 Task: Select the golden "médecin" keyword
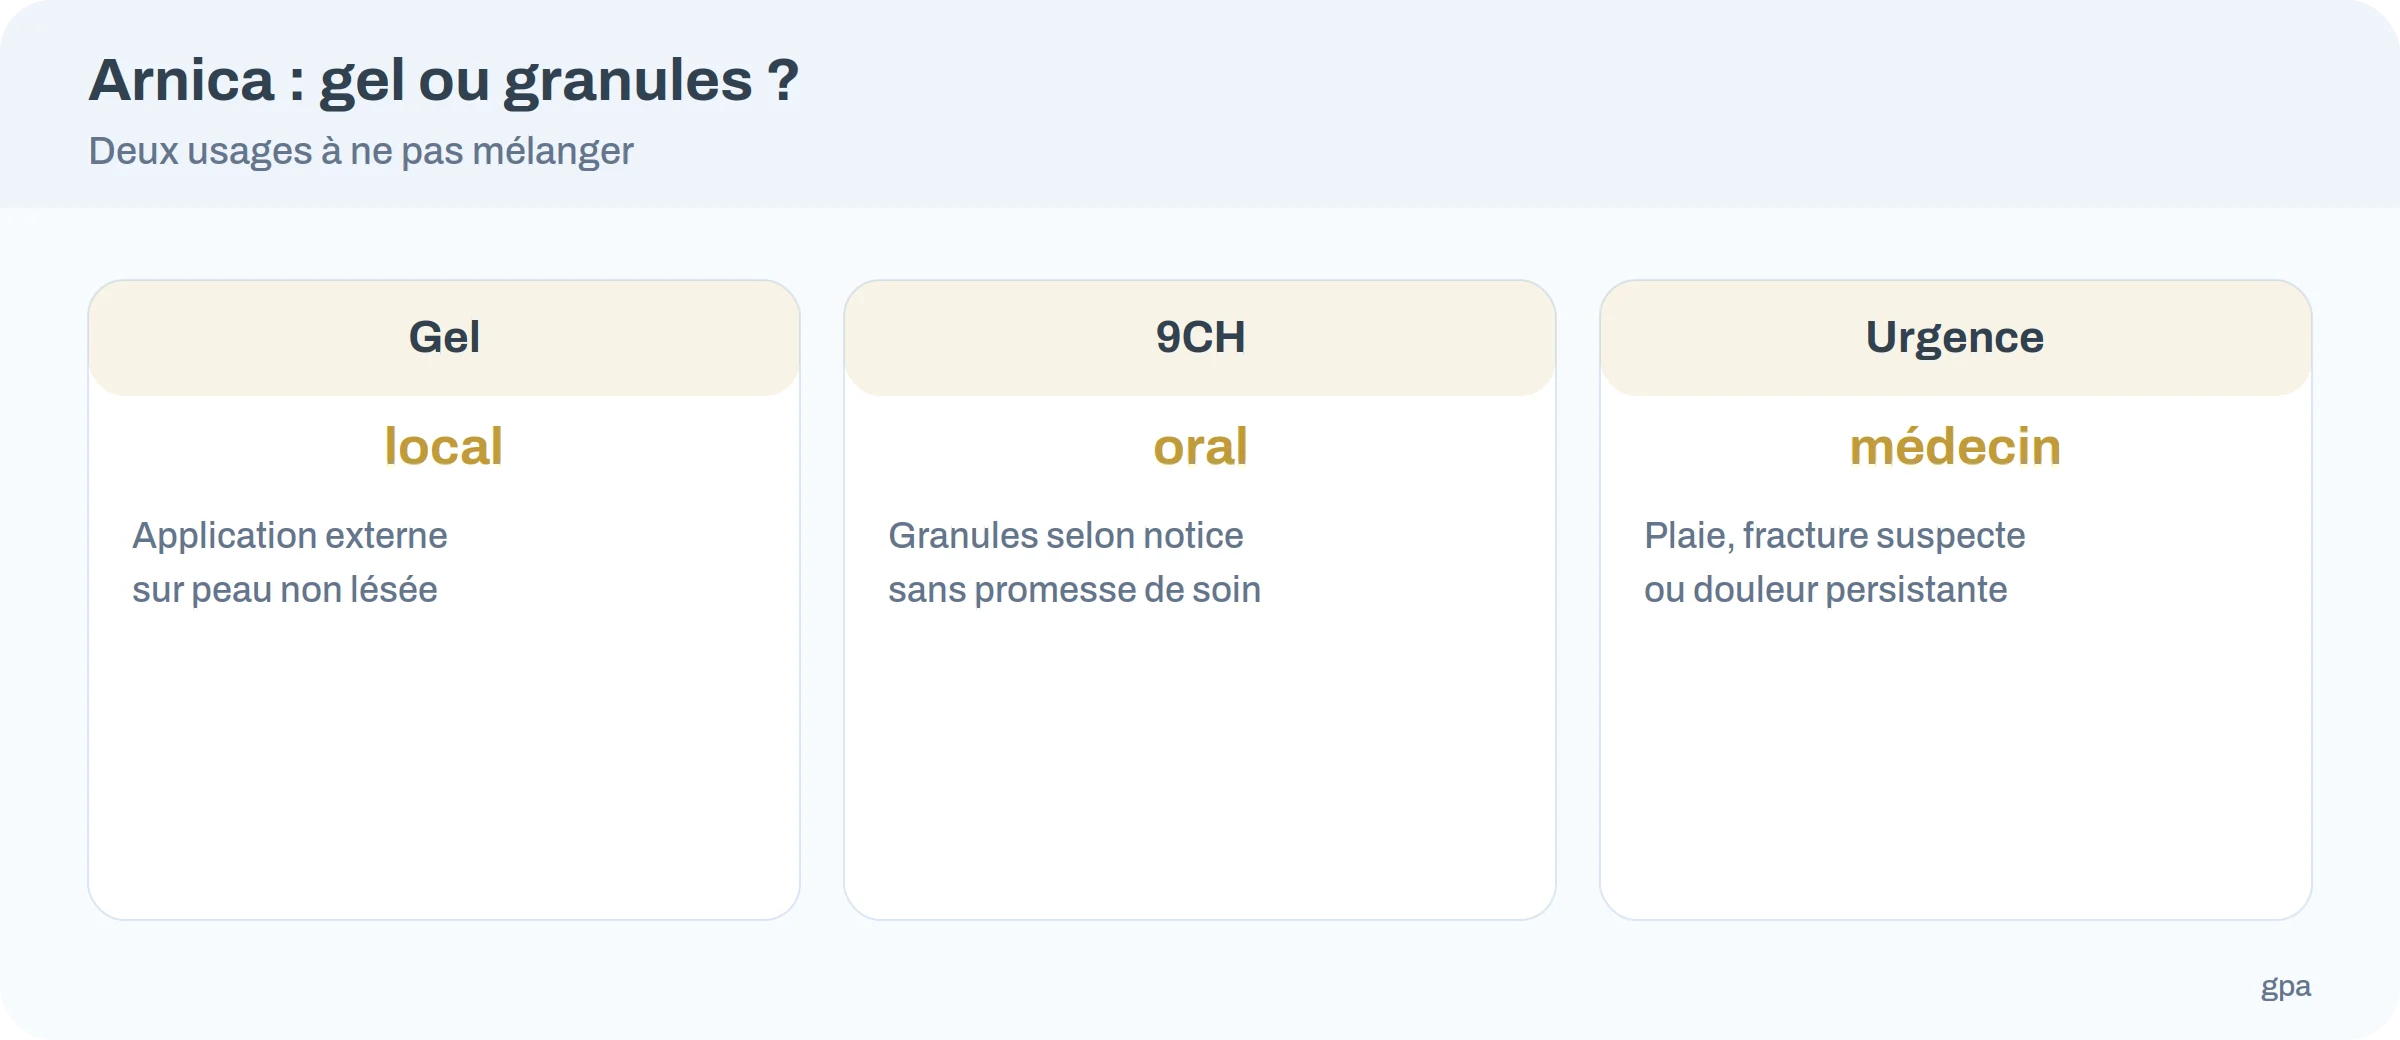pos(1956,446)
